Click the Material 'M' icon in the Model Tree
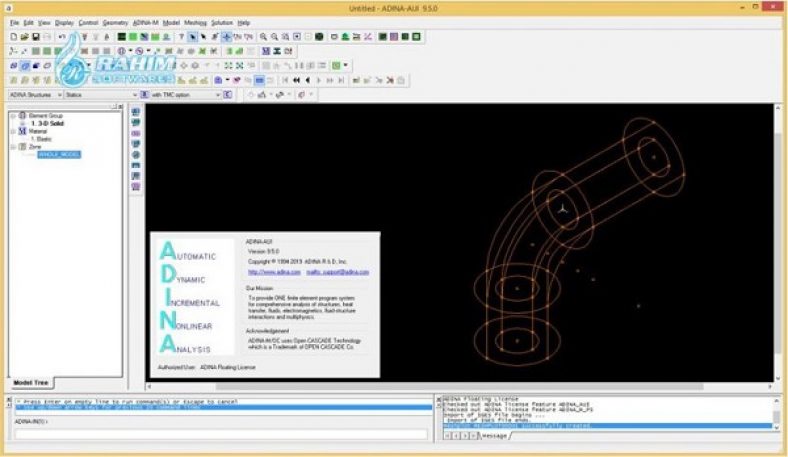 pyautogui.click(x=22, y=131)
